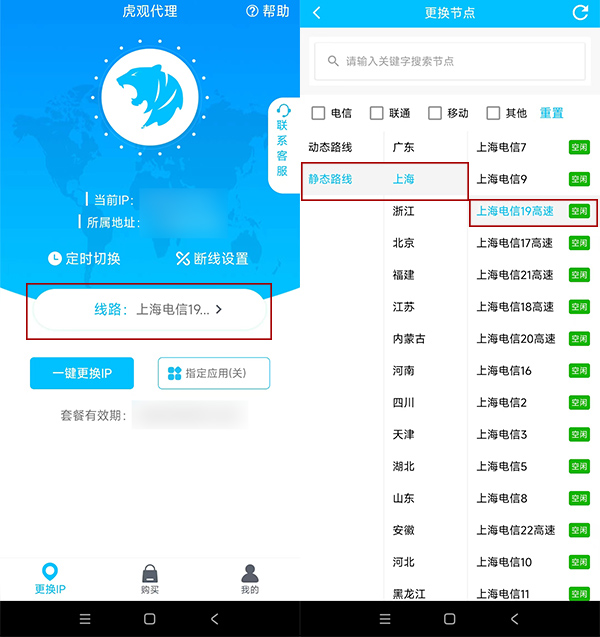Select 动态路线 route type
600x637 pixels.
[x=330, y=147]
